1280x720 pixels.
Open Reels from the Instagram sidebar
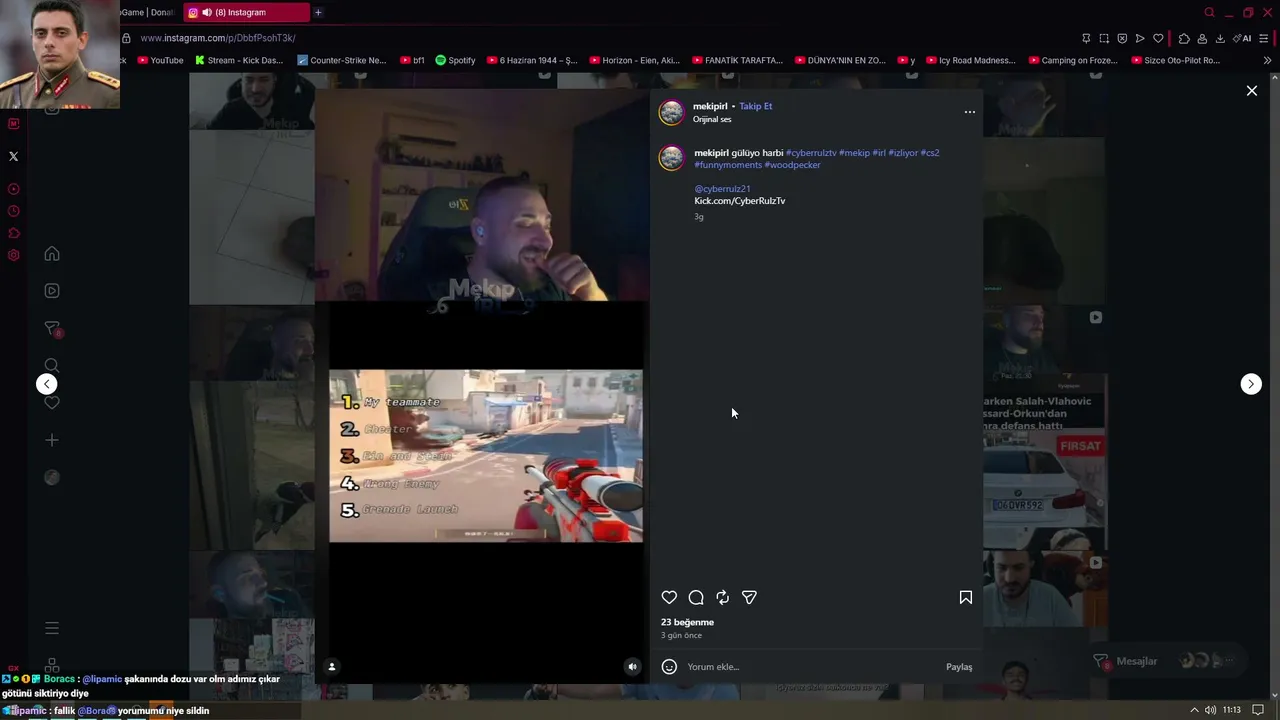tap(52, 291)
